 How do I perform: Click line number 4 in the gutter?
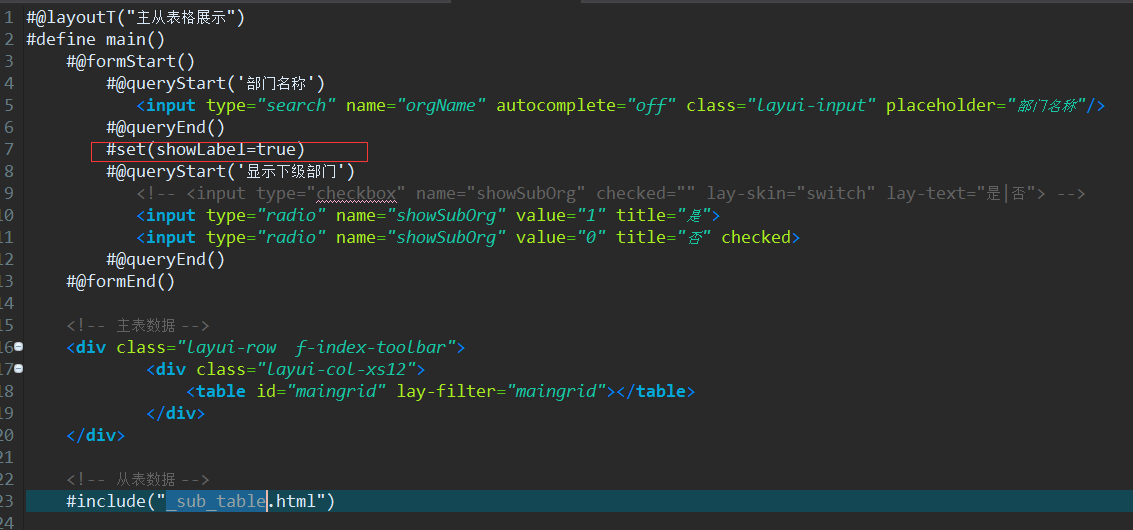click(x=8, y=83)
